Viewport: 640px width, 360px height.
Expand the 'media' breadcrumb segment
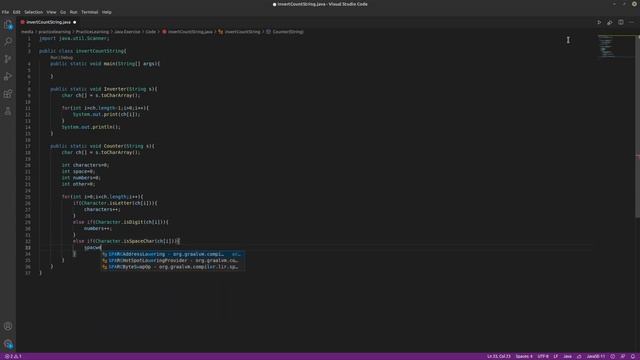27,32
